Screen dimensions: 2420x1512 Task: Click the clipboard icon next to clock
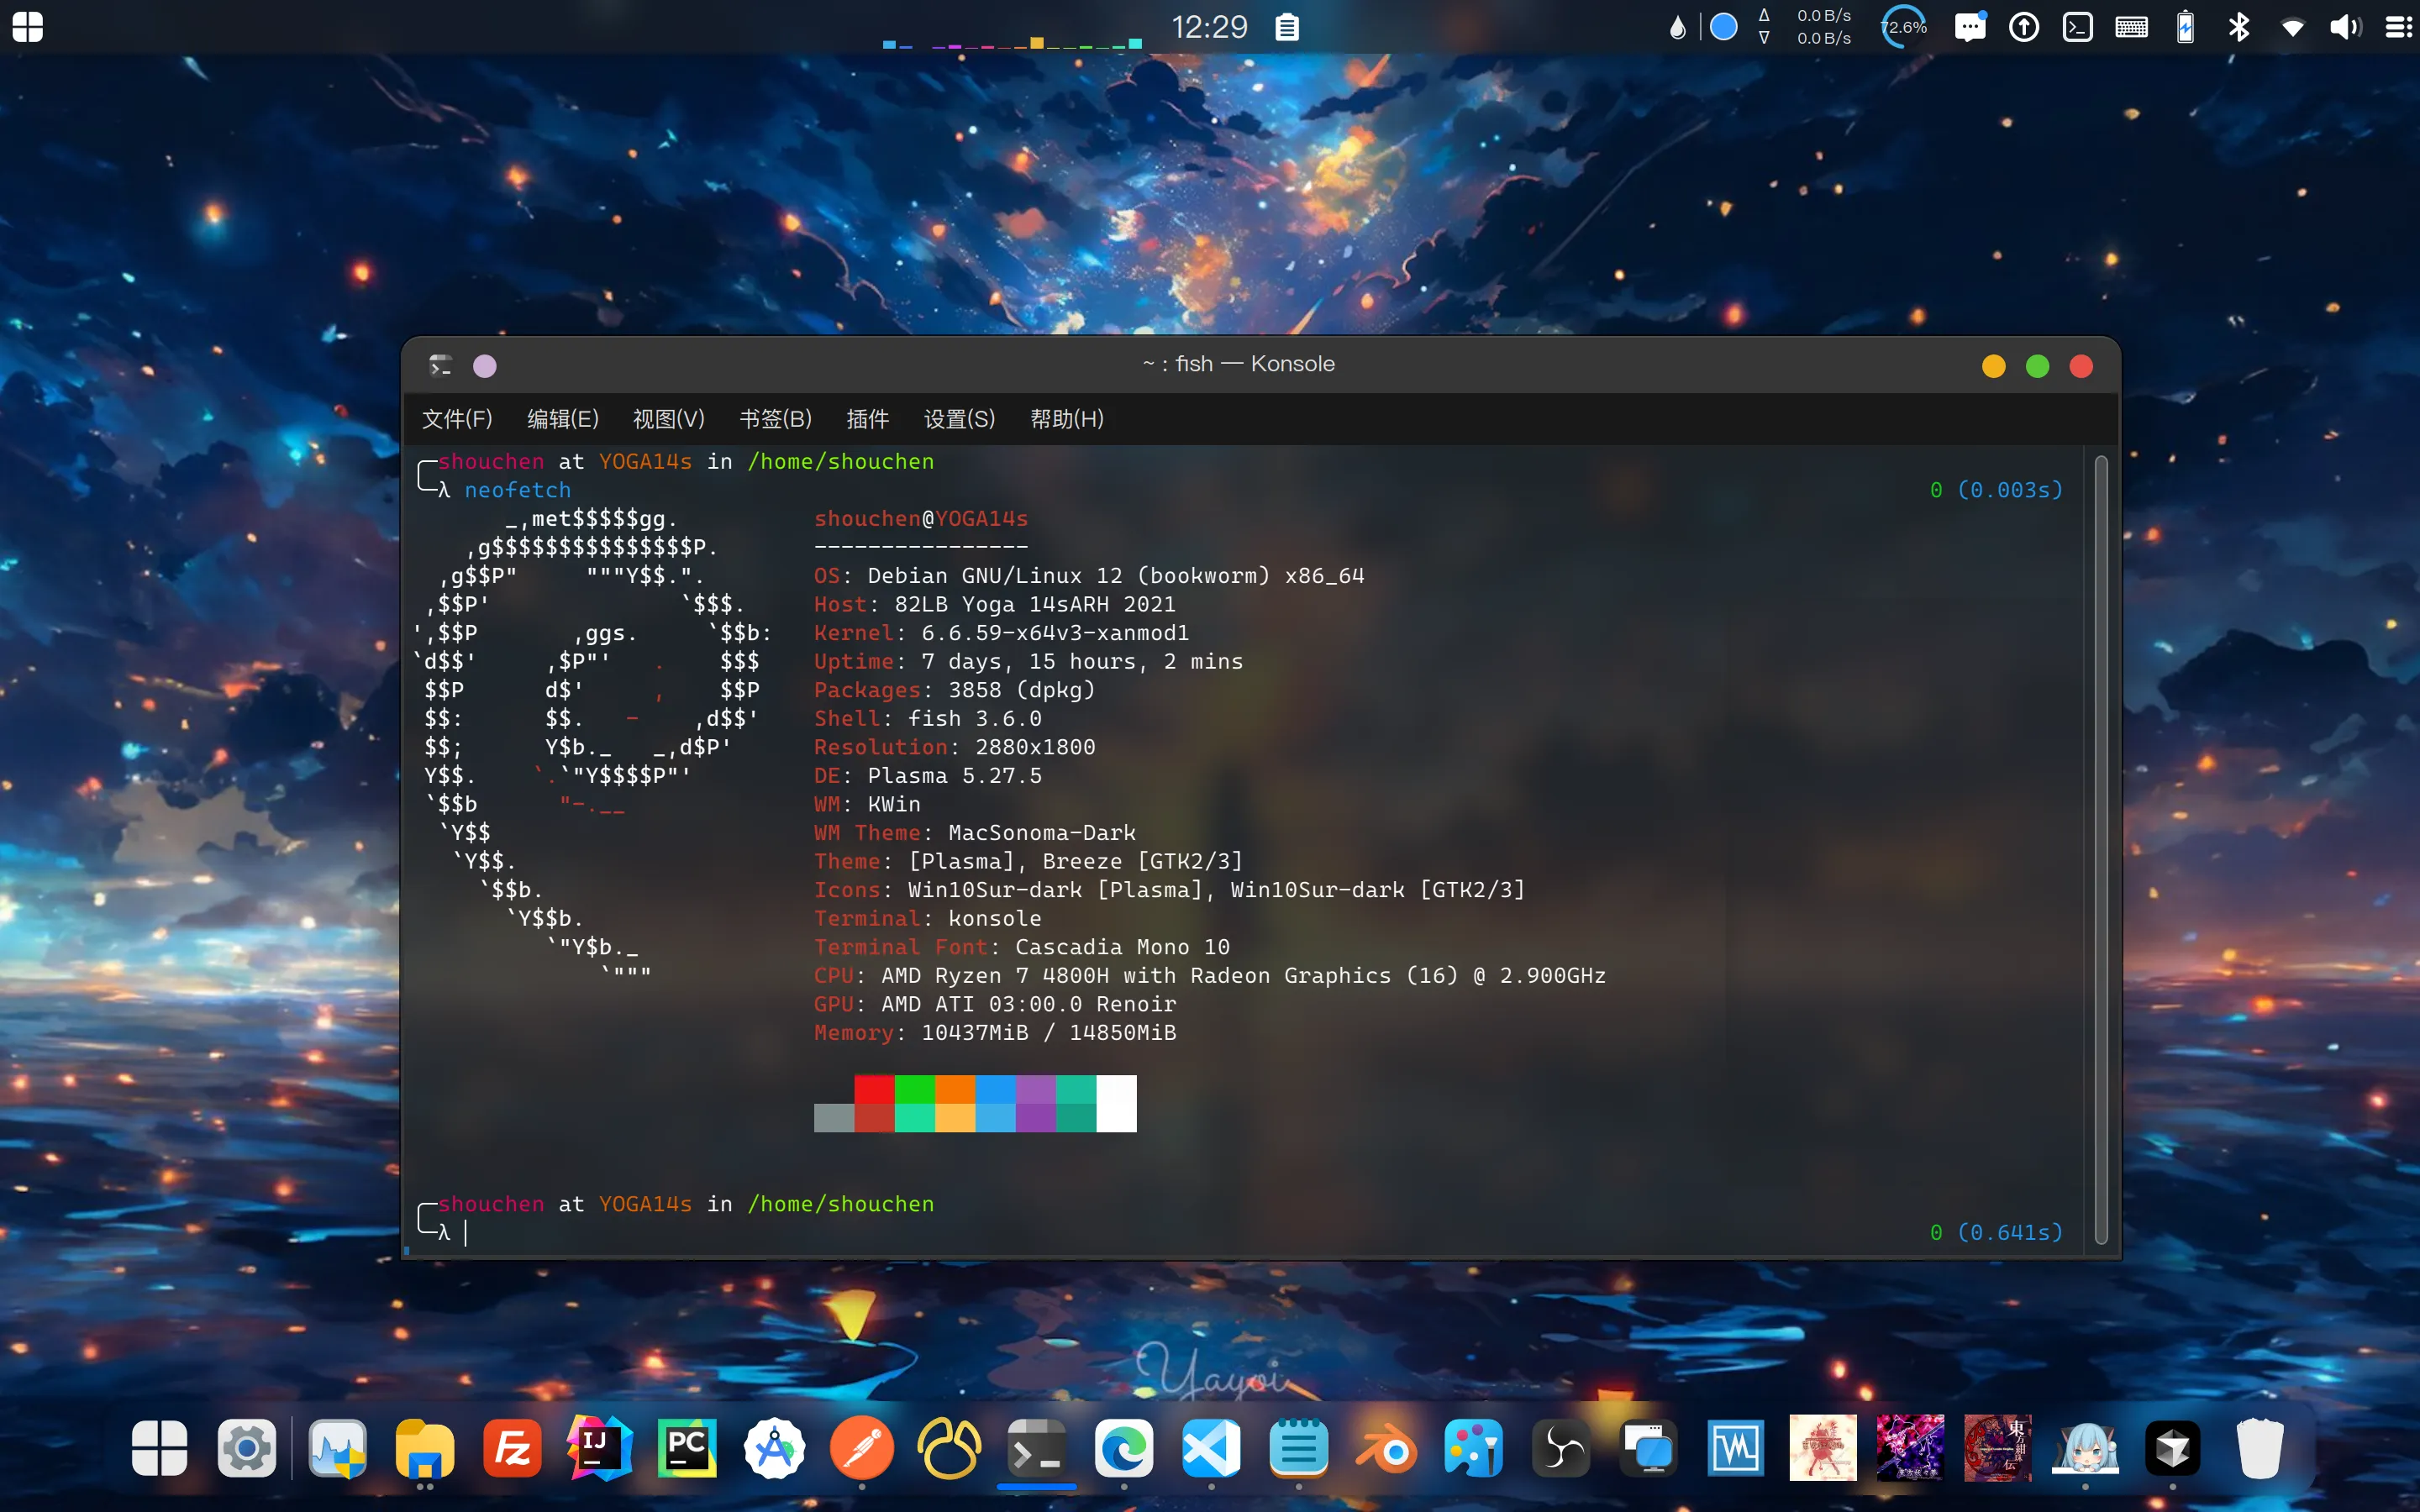[x=1287, y=27]
